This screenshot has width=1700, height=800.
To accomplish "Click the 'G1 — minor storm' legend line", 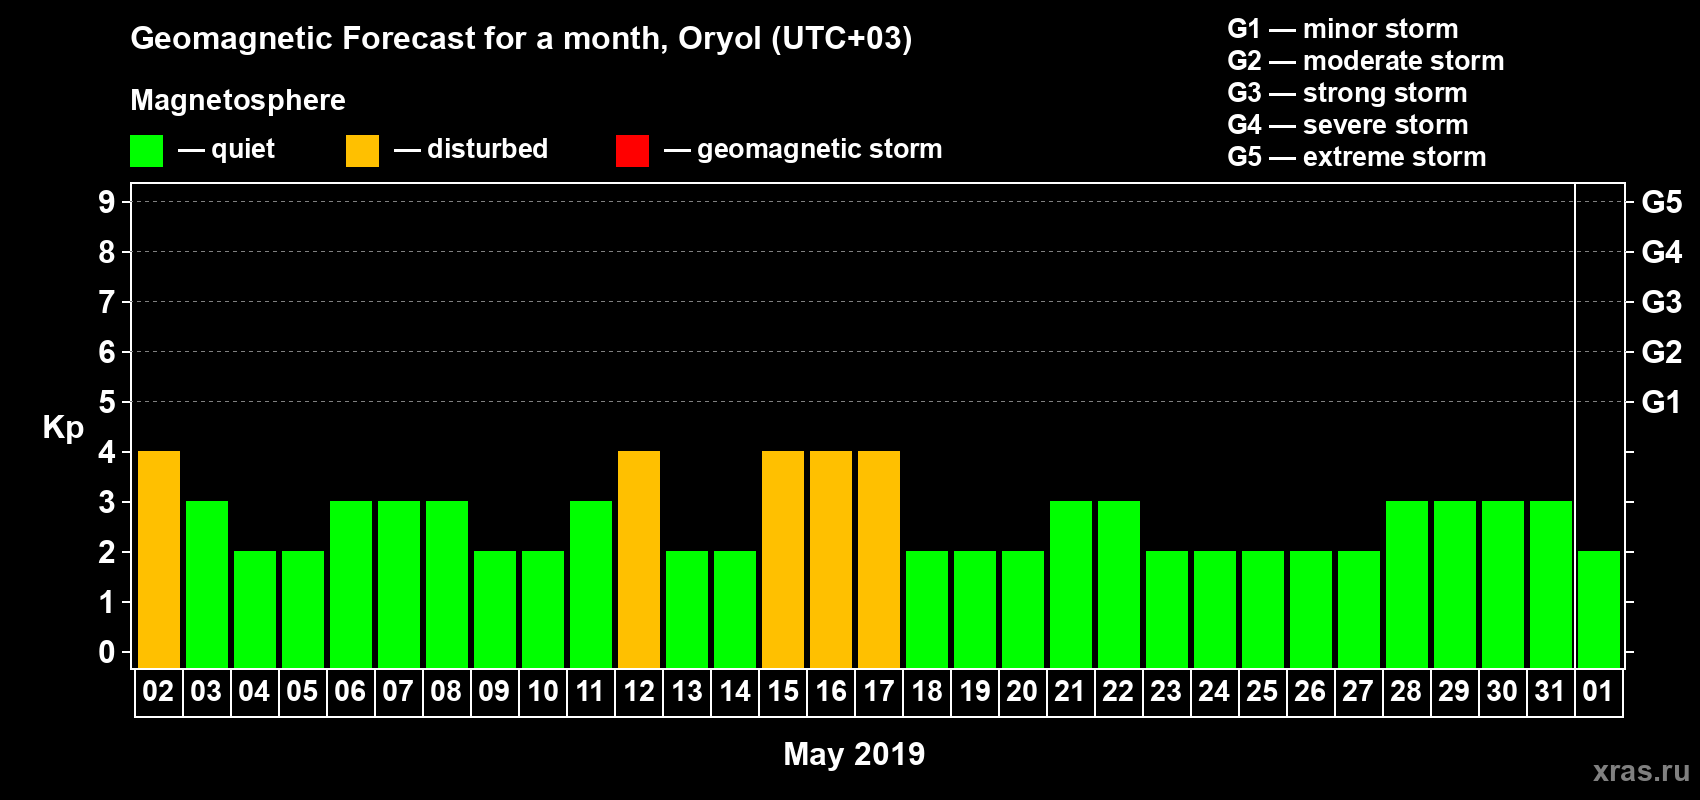I will point(1343,29).
